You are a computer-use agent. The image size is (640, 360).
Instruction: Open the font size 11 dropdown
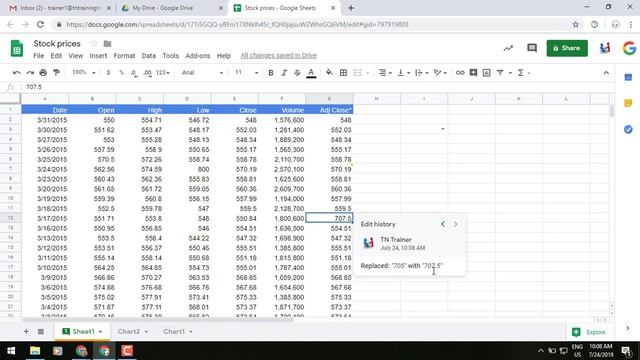click(246, 73)
